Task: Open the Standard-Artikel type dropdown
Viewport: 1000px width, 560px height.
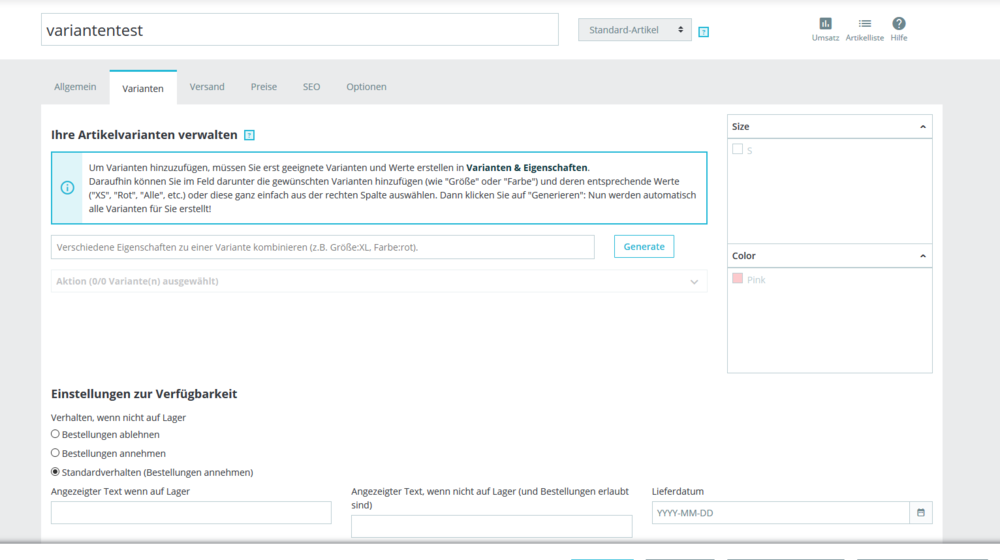Action: pos(635,30)
